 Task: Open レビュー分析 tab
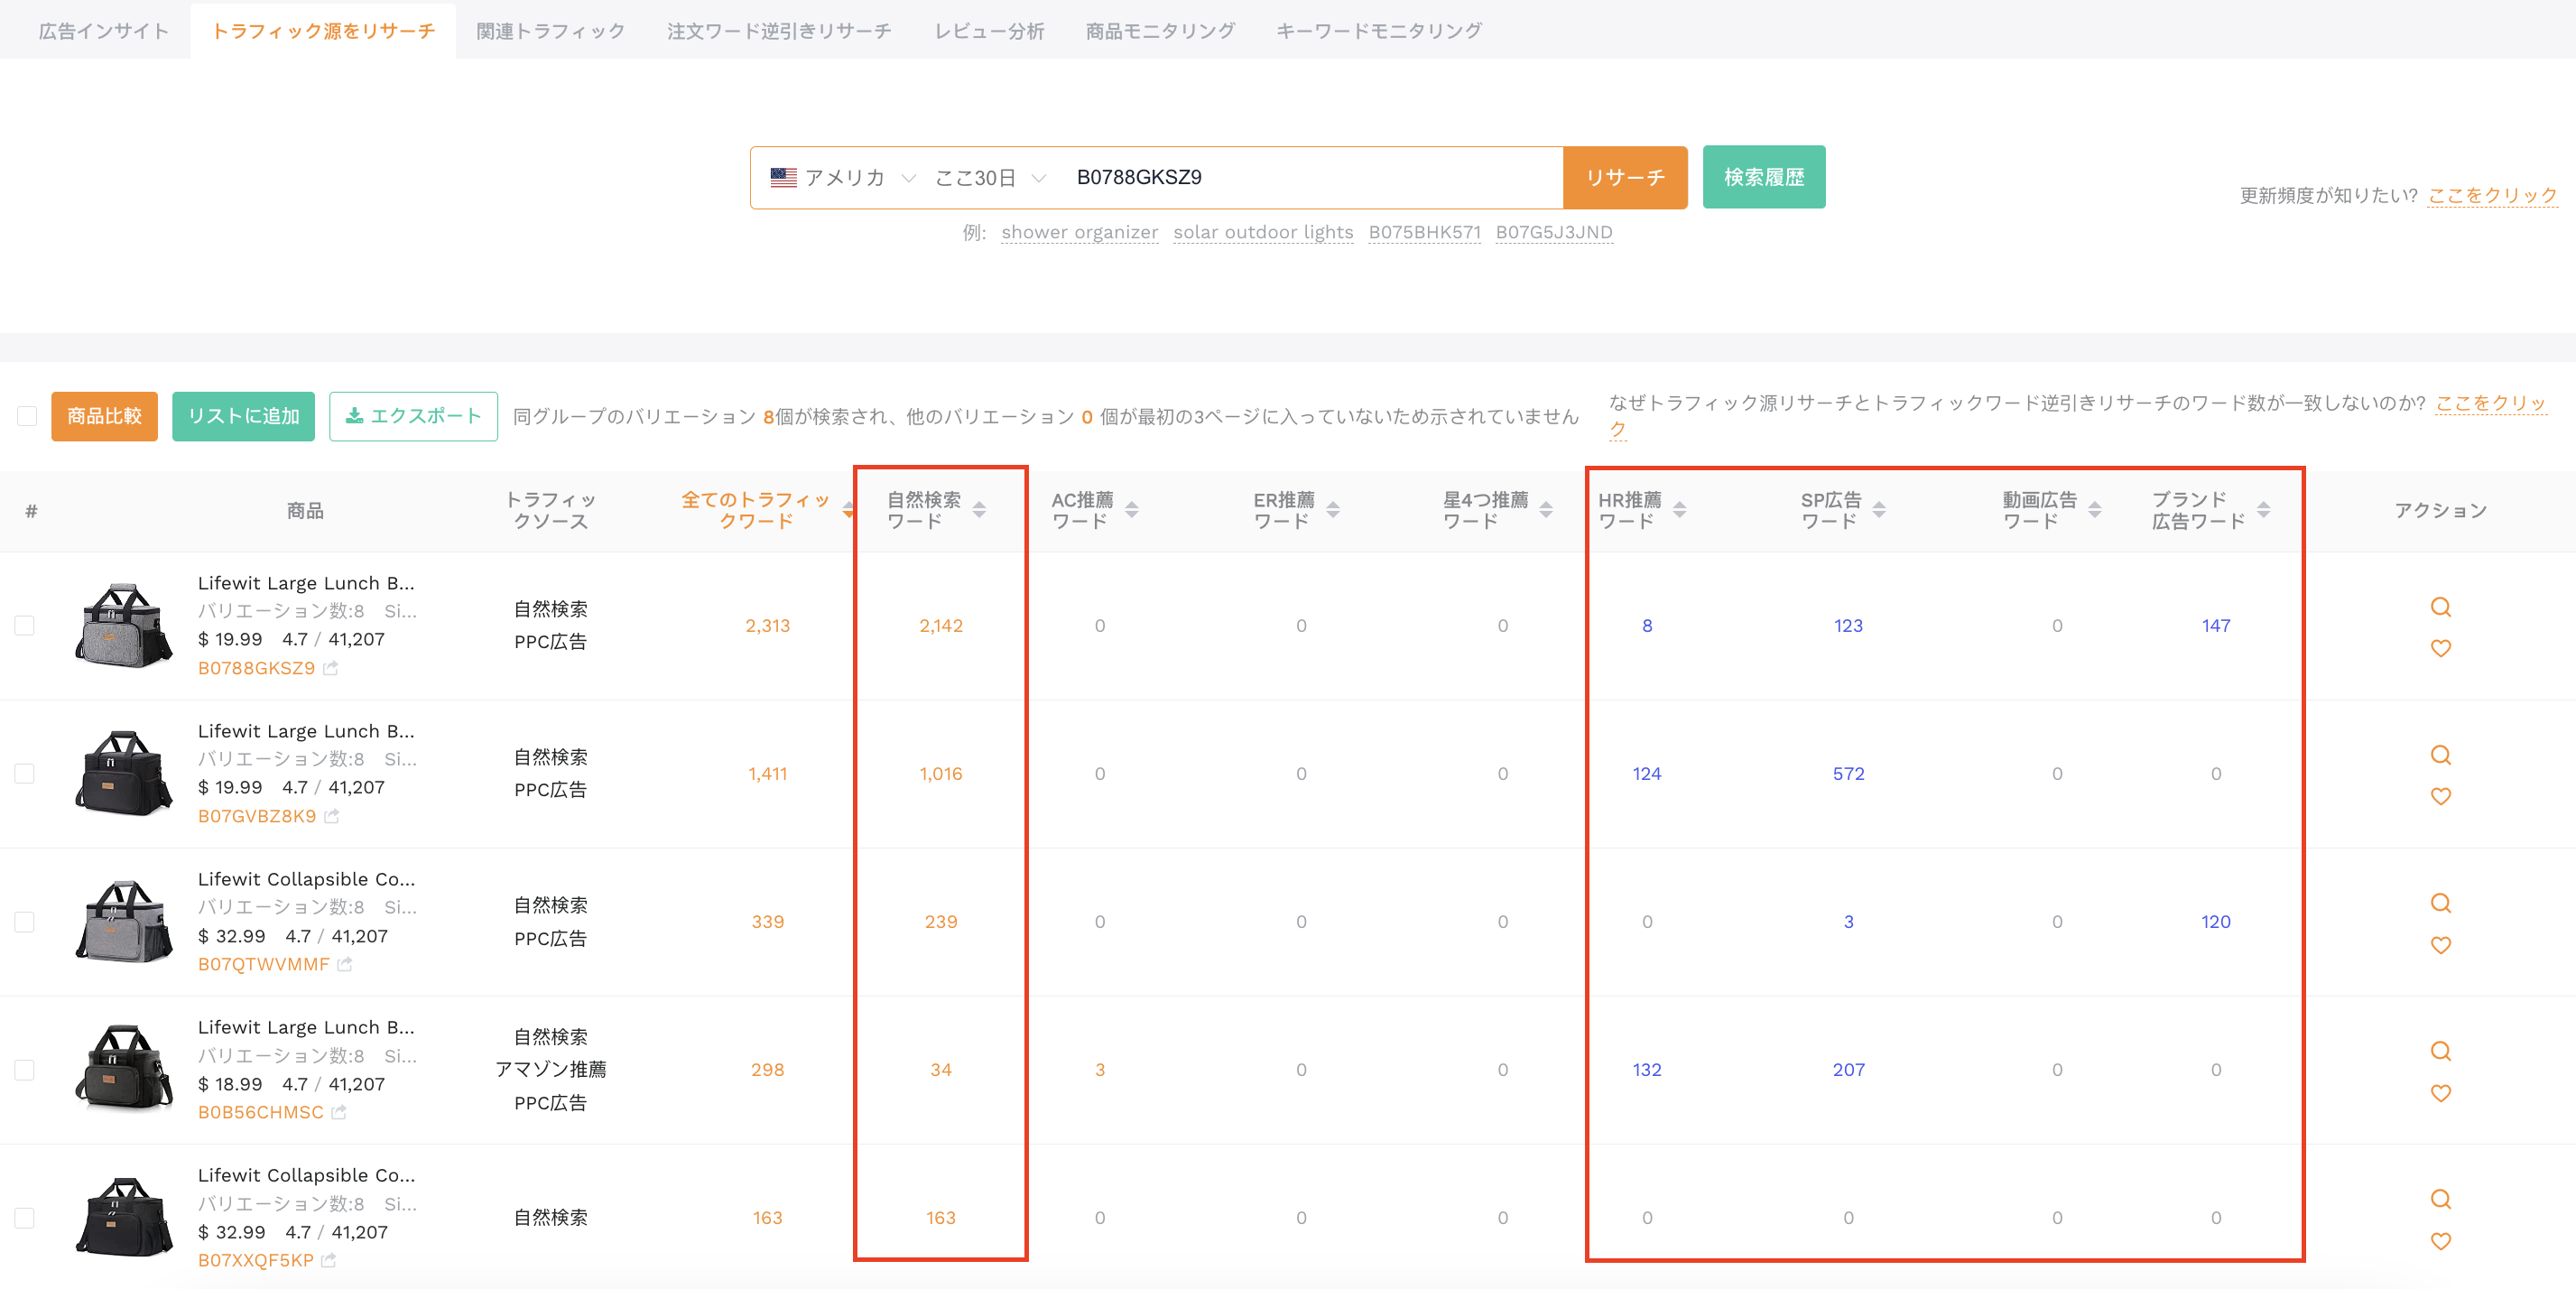click(x=989, y=30)
